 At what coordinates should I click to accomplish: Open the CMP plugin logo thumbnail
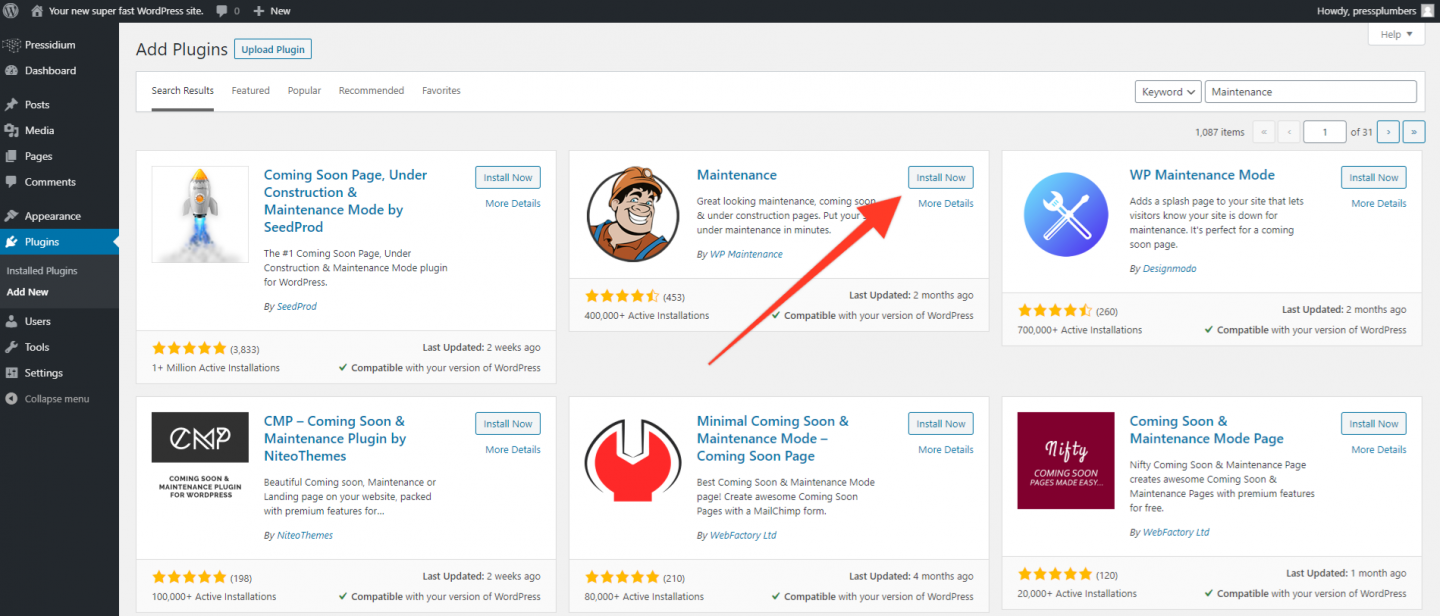pos(200,460)
